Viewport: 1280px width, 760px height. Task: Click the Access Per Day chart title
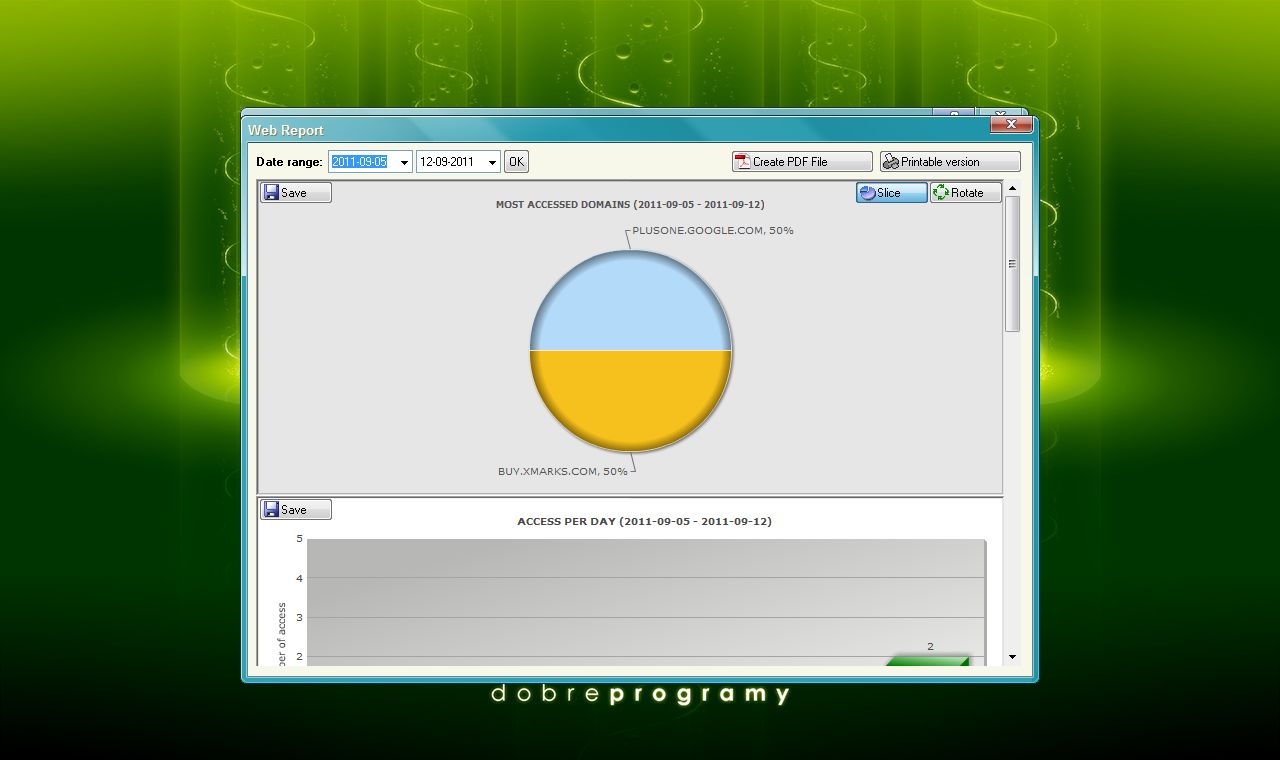644,522
